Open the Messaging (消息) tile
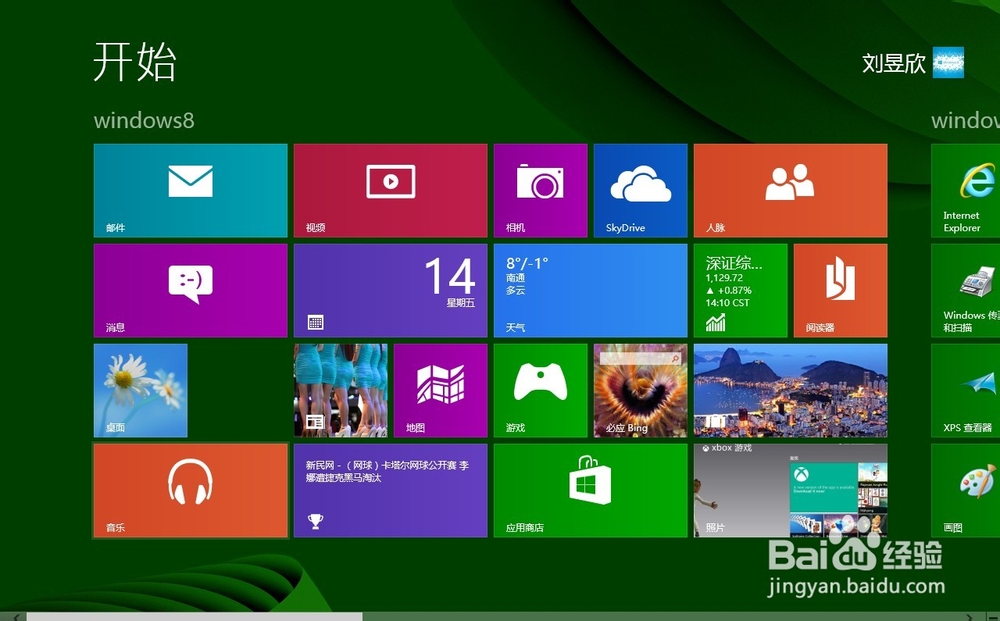Viewport: 1000px width, 621px height. pyautogui.click(x=190, y=291)
